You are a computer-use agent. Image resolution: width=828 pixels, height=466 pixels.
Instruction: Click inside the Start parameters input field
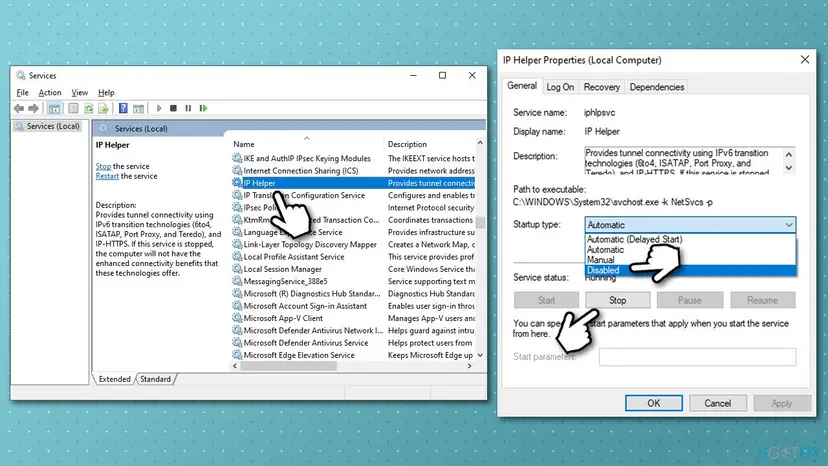tap(697, 357)
